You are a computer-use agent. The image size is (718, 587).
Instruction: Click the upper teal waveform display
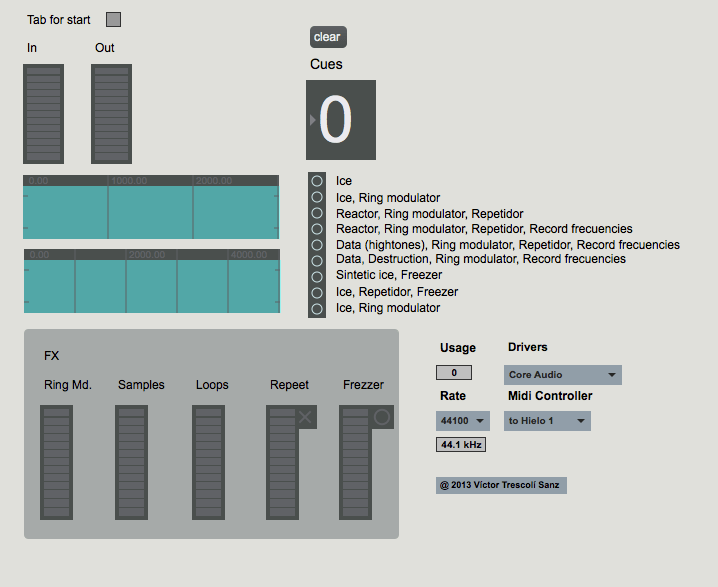[x=151, y=211]
